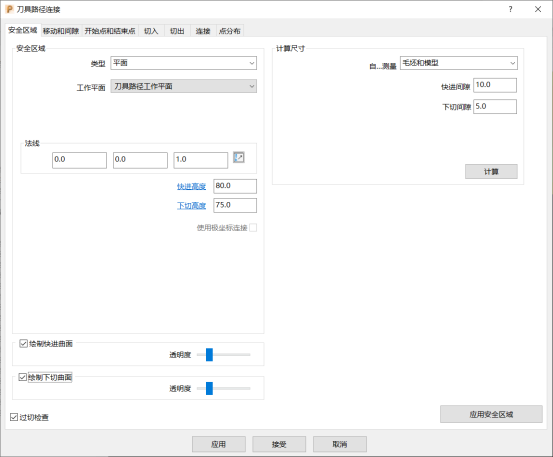
Task: Open the help question mark button
Action: pos(510,9)
